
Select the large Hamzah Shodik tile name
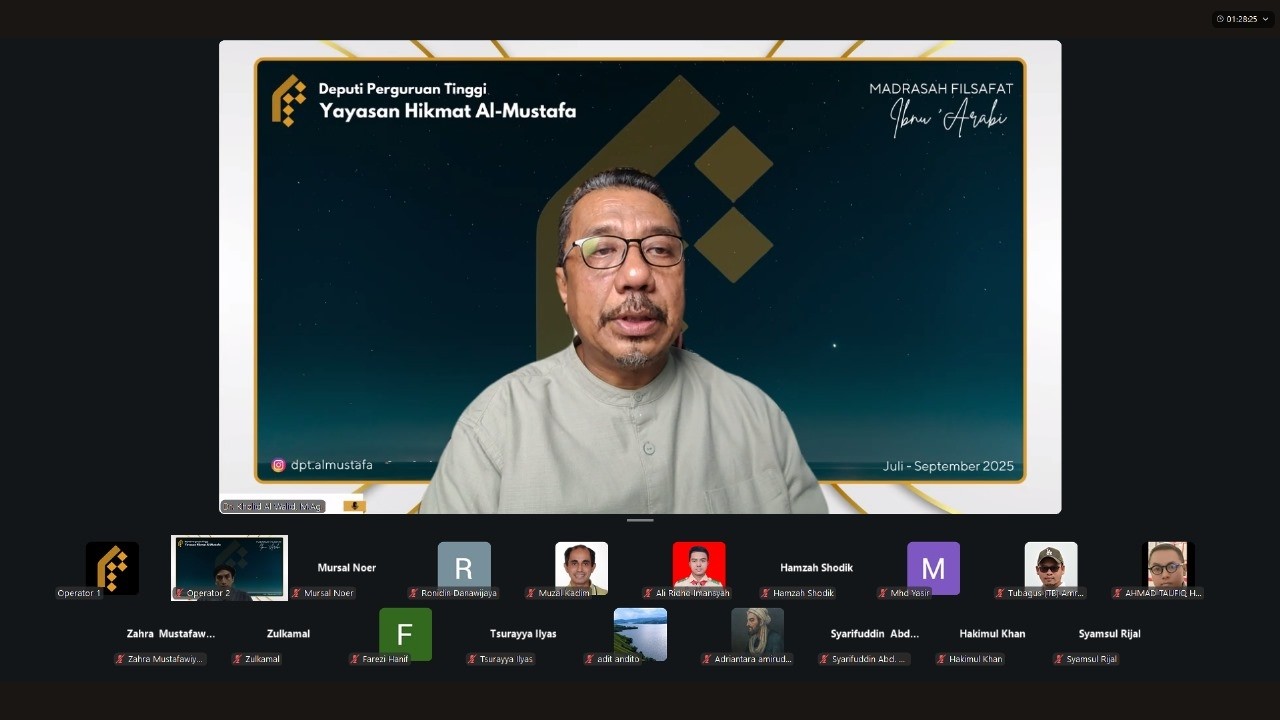click(816, 568)
